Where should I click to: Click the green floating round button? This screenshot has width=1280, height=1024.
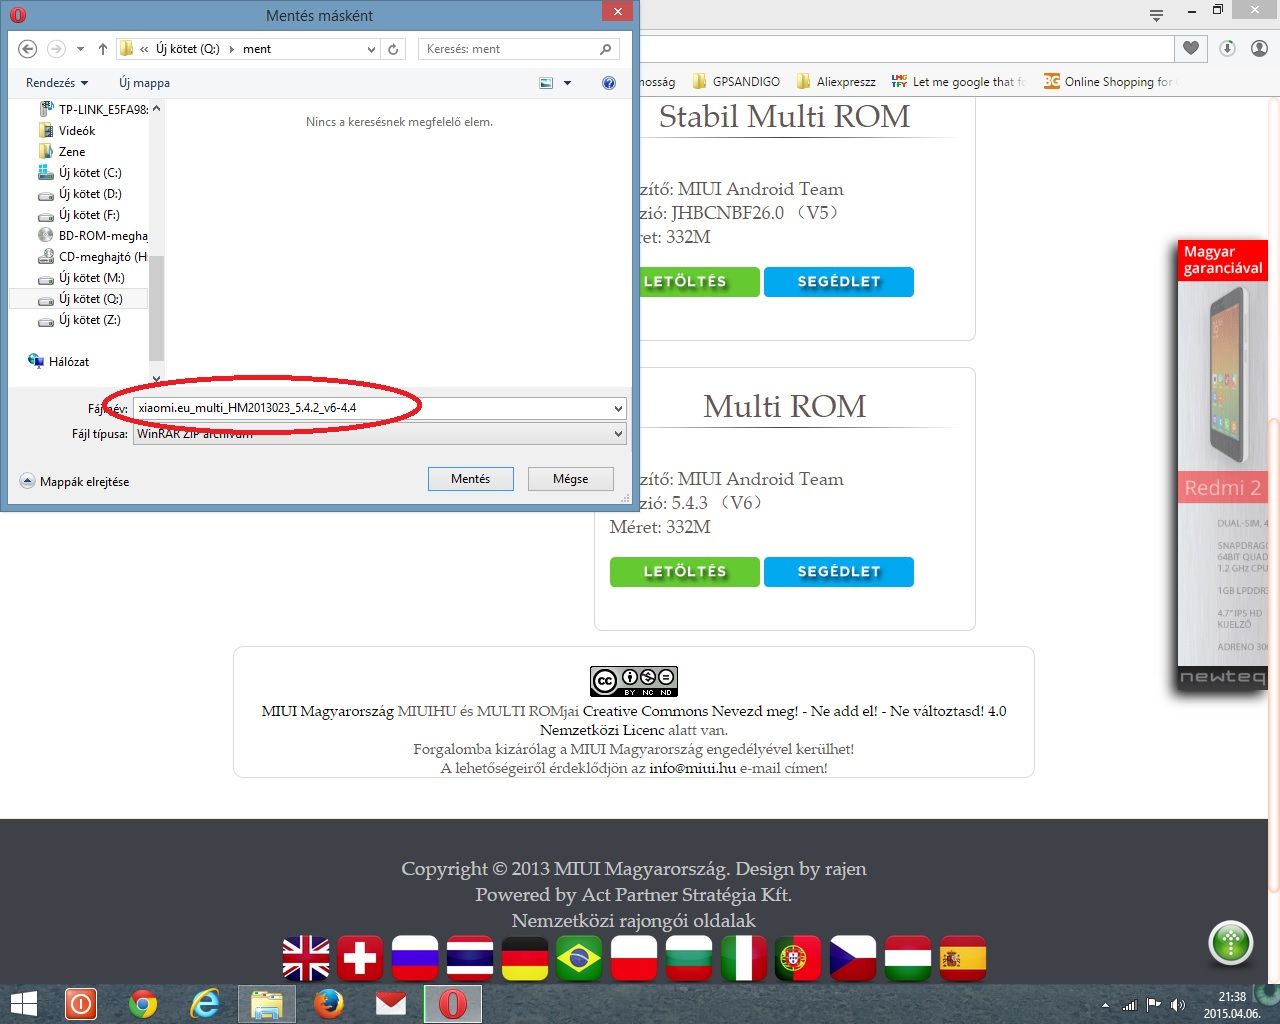pyautogui.click(x=1231, y=943)
